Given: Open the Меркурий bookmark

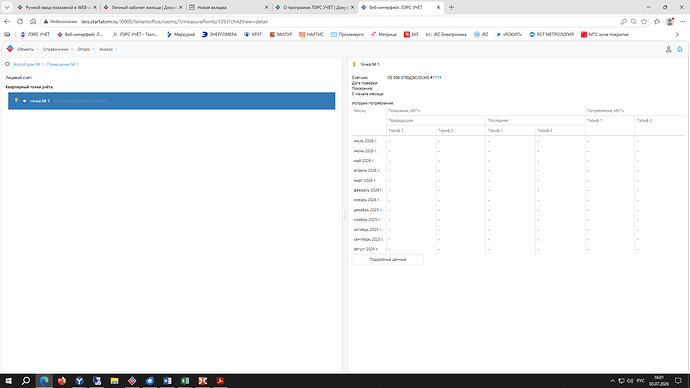Looking at the screenshot, I should (181, 34).
